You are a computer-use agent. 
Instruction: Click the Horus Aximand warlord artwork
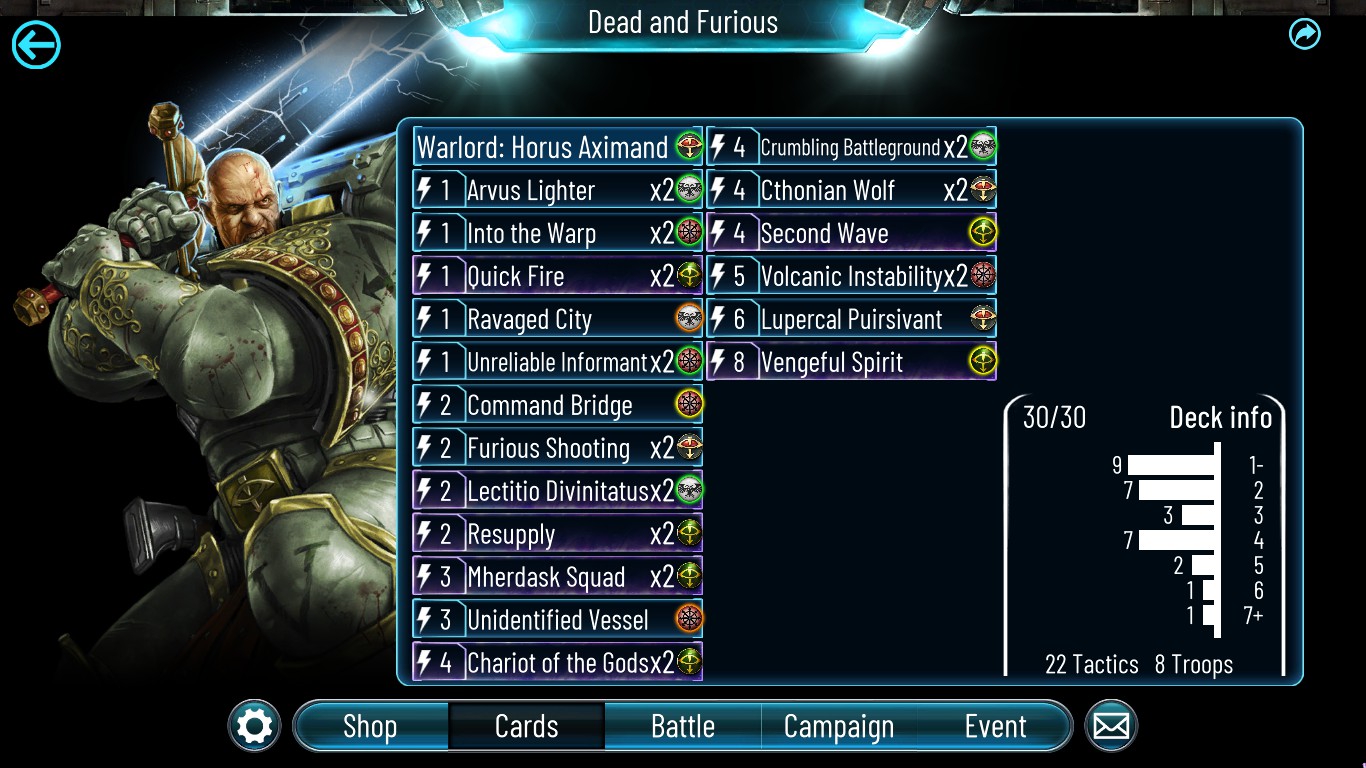[x=200, y=390]
